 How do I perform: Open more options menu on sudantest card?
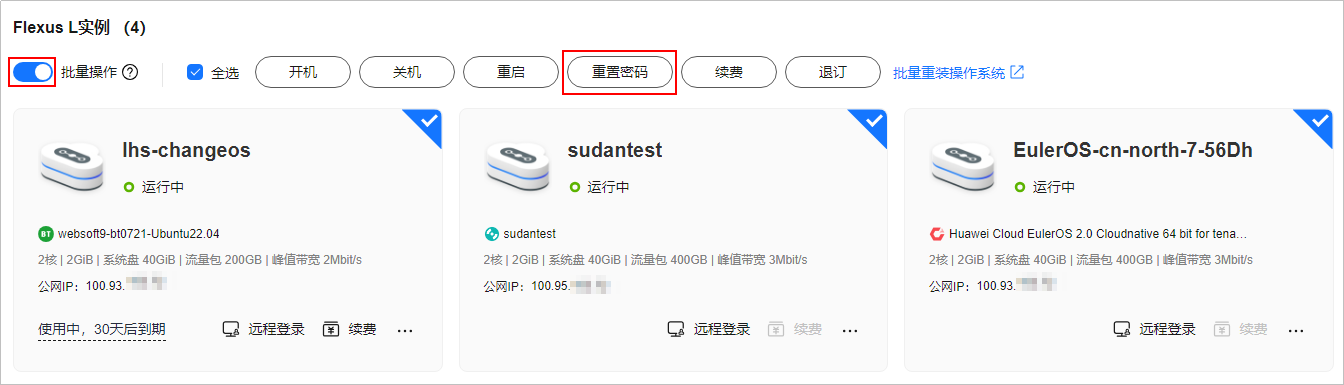pos(850,330)
